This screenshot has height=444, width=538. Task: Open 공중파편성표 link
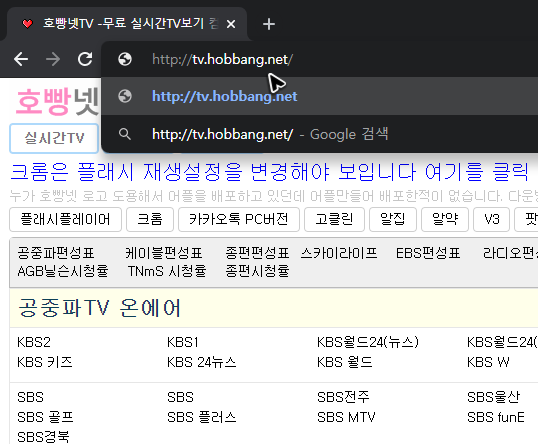(x=56, y=253)
